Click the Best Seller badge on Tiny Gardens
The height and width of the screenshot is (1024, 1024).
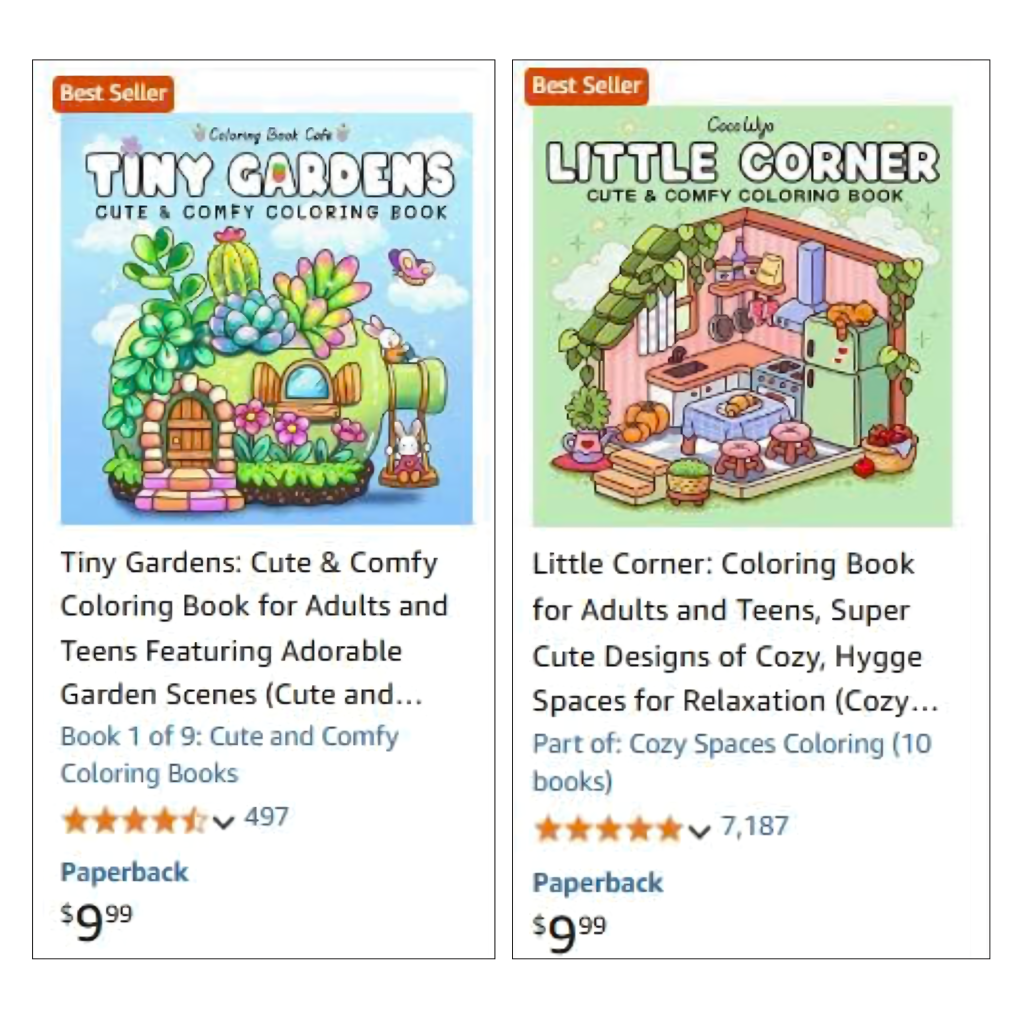click(113, 93)
